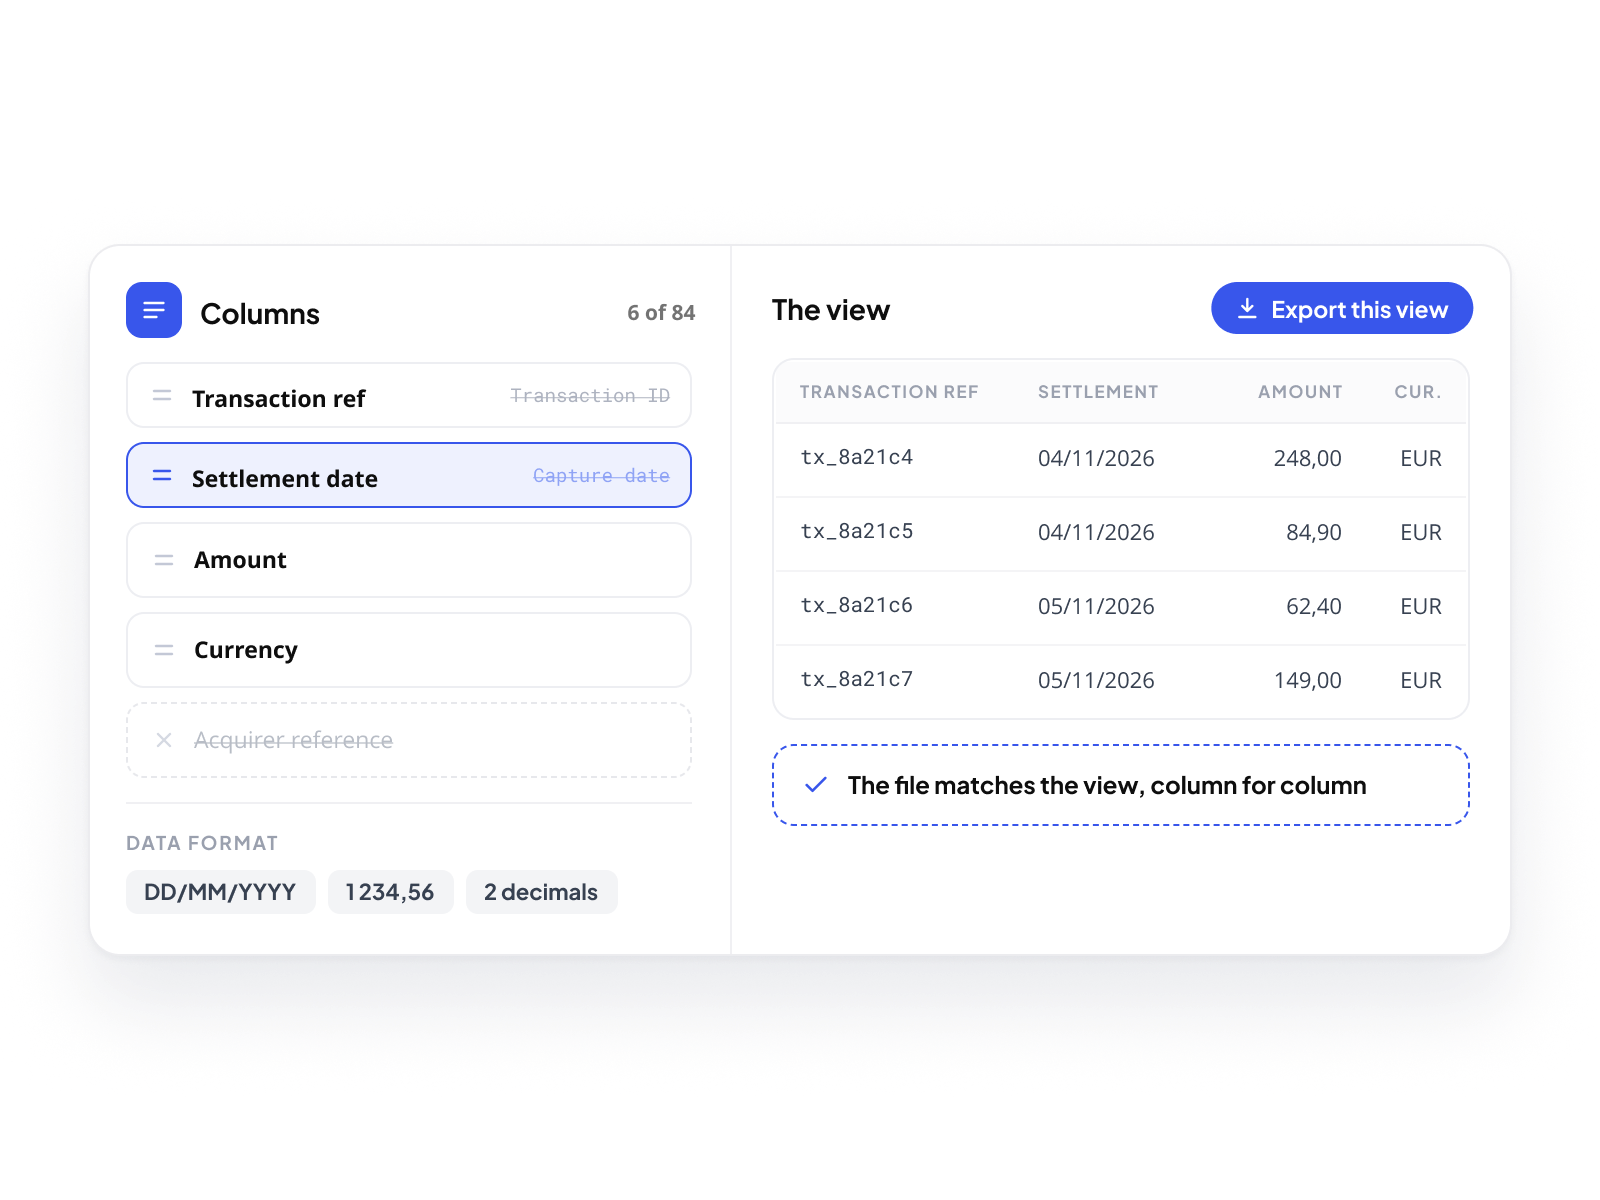This screenshot has height=1200, width=1600.
Task: Select cell tx_8a21c4
Action: (x=857, y=457)
